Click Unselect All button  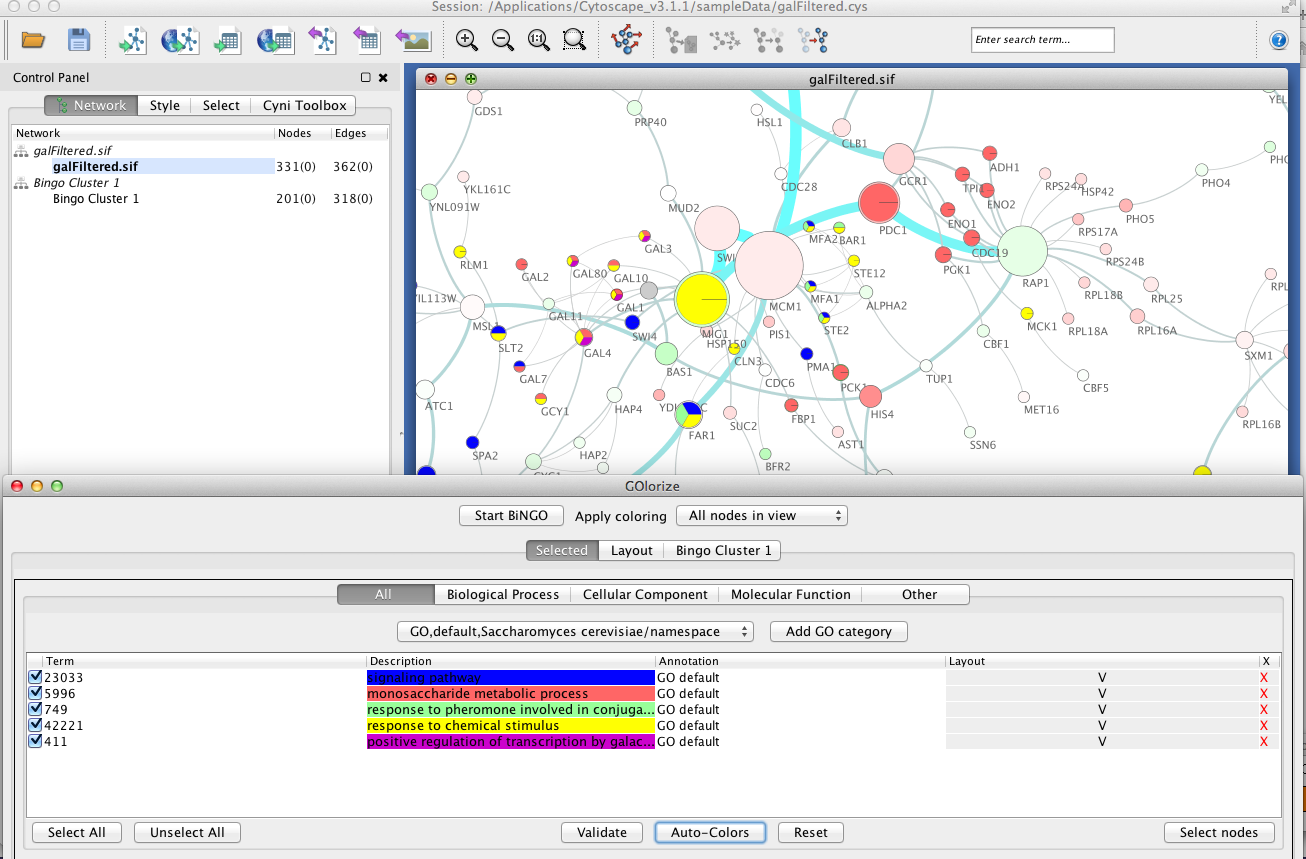pyautogui.click(x=188, y=832)
